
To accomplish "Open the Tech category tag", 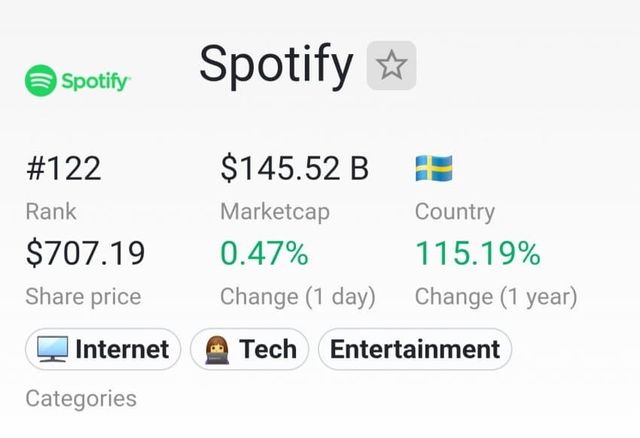I will click(250, 349).
